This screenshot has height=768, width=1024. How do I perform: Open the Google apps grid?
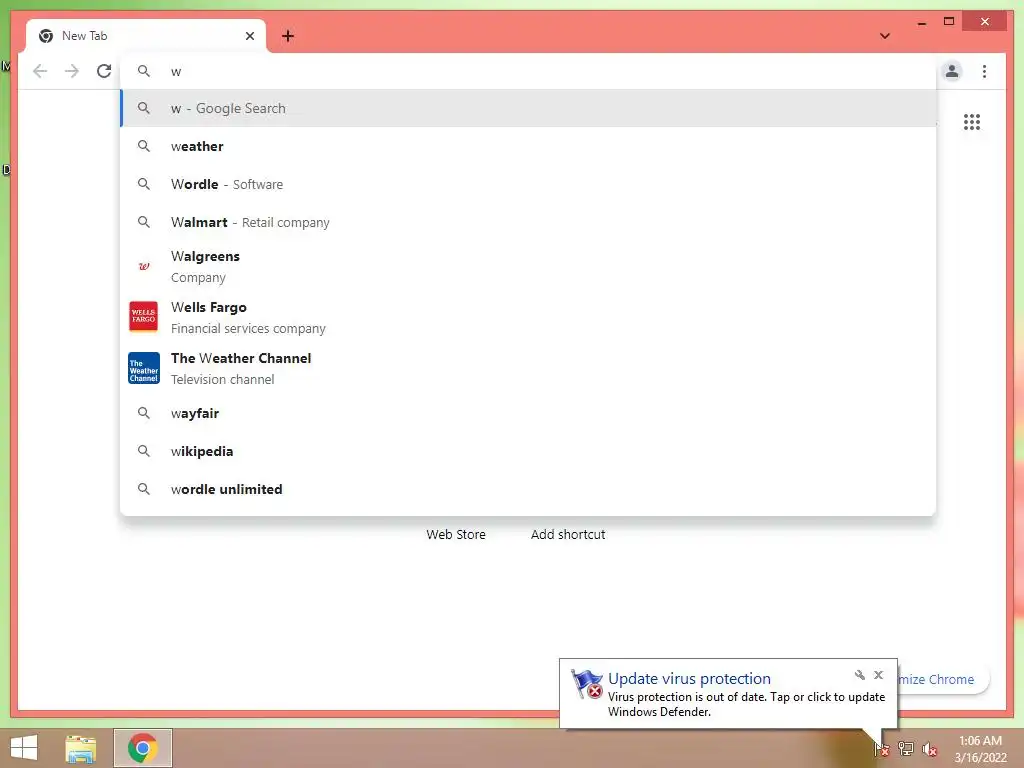pyautogui.click(x=972, y=122)
